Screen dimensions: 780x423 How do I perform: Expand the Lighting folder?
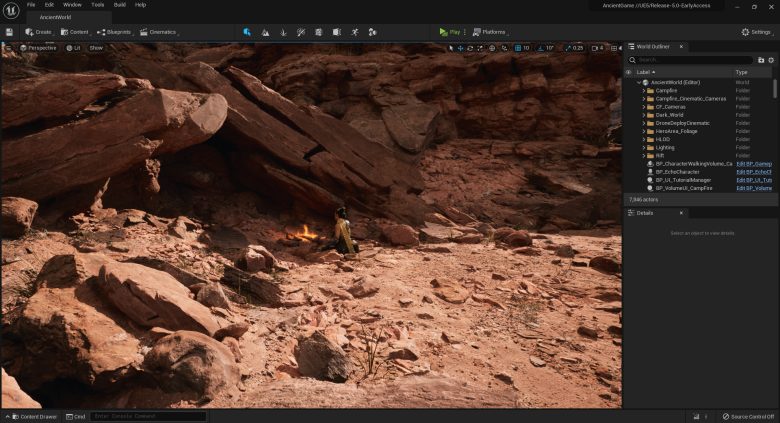(x=643, y=148)
